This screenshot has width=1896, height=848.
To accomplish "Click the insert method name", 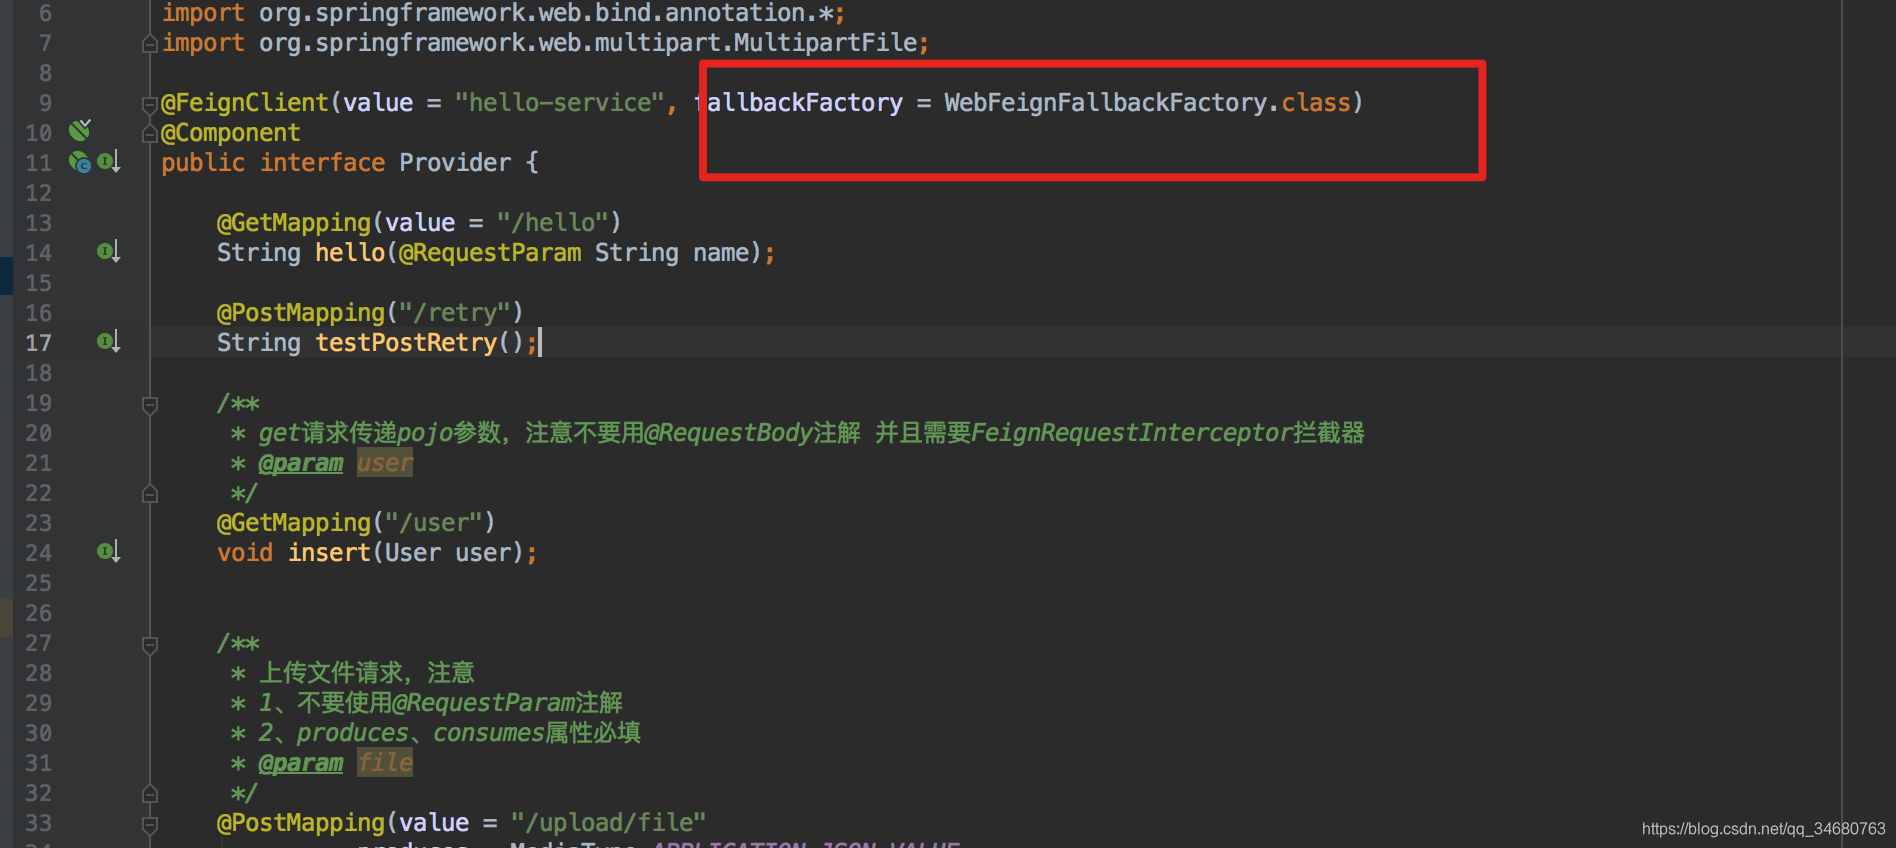I will [329, 553].
